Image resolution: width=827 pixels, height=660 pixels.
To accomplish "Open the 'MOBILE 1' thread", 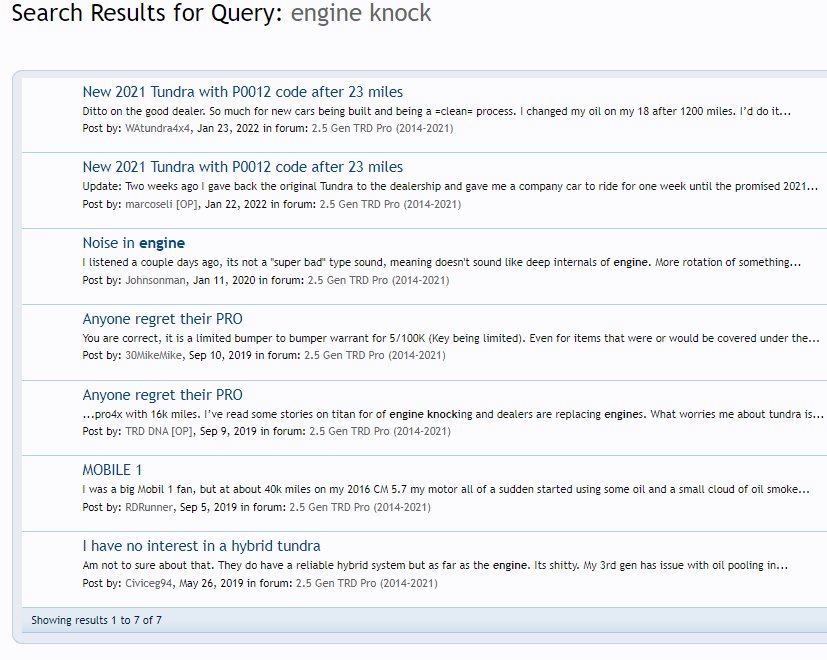I will (x=112, y=470).
